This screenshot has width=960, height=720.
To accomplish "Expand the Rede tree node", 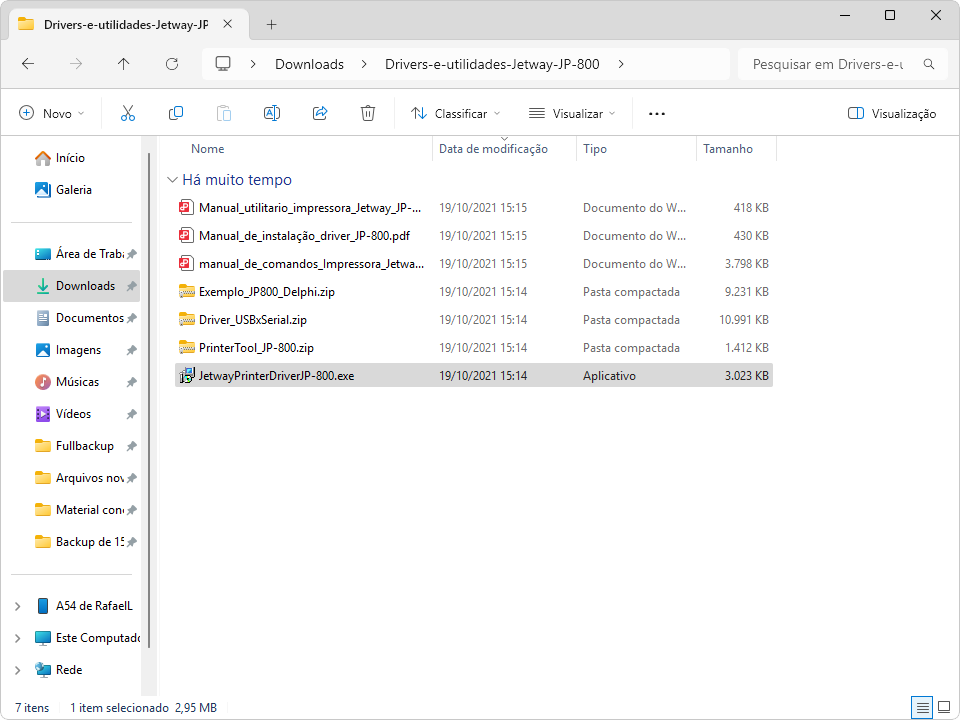I will coord(18,670).
